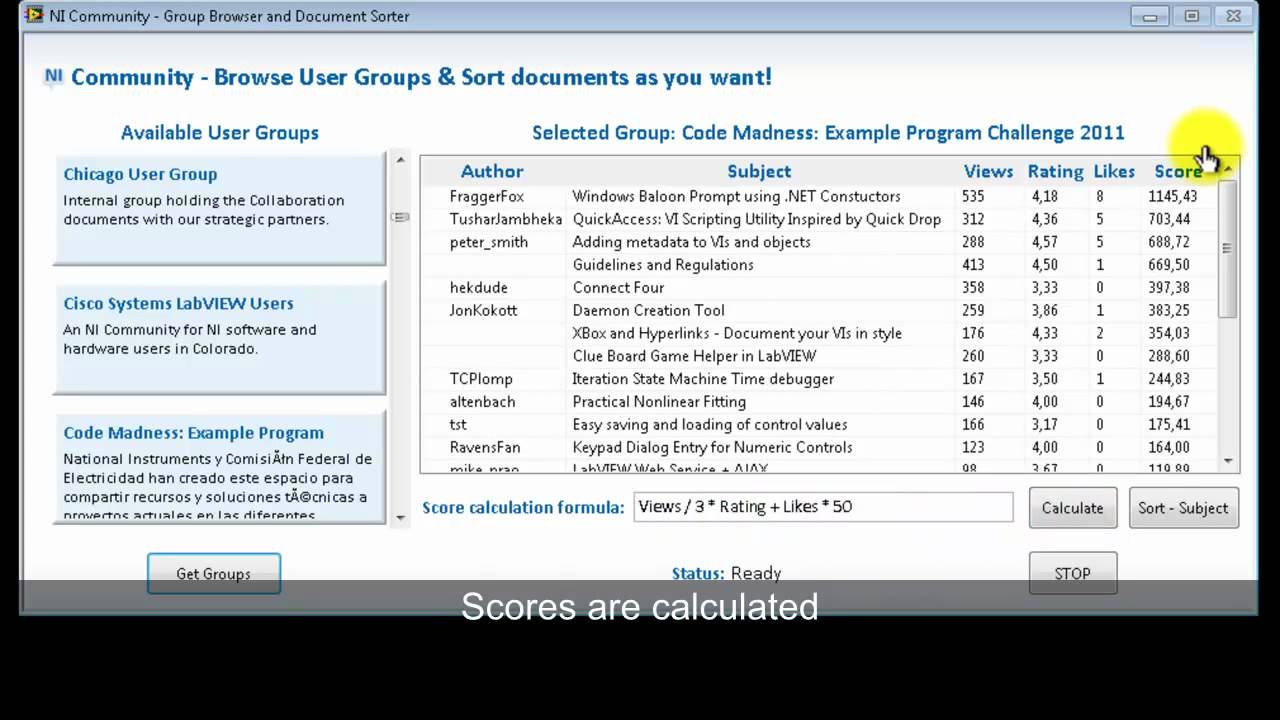
Task: Click the views value 535
Action: tap(973, 196)
